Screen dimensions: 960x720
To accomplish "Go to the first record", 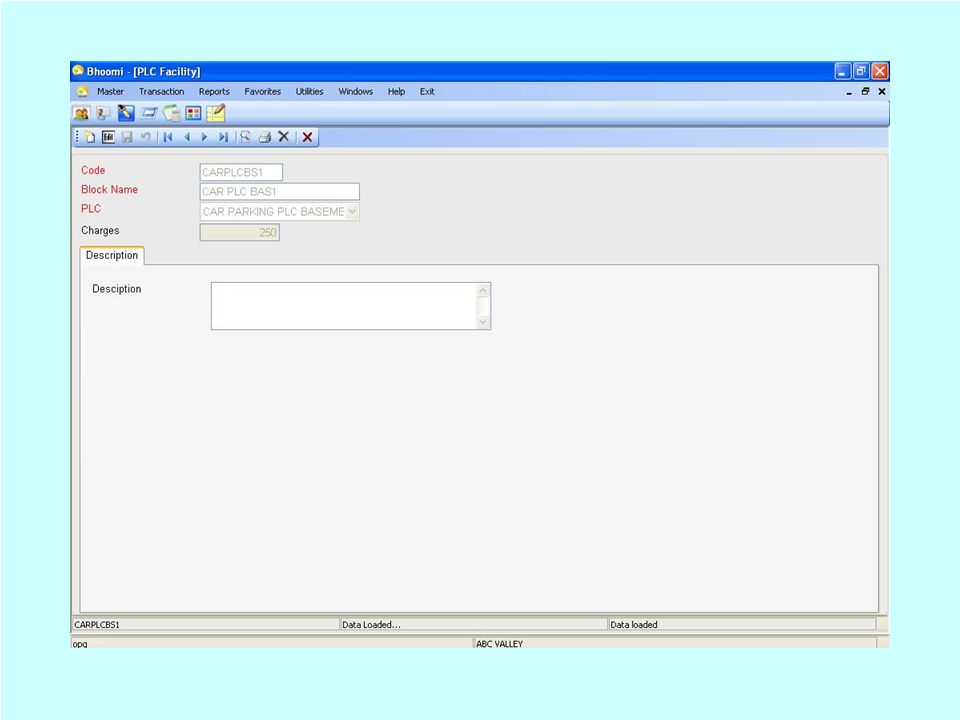I will point(168,137).
